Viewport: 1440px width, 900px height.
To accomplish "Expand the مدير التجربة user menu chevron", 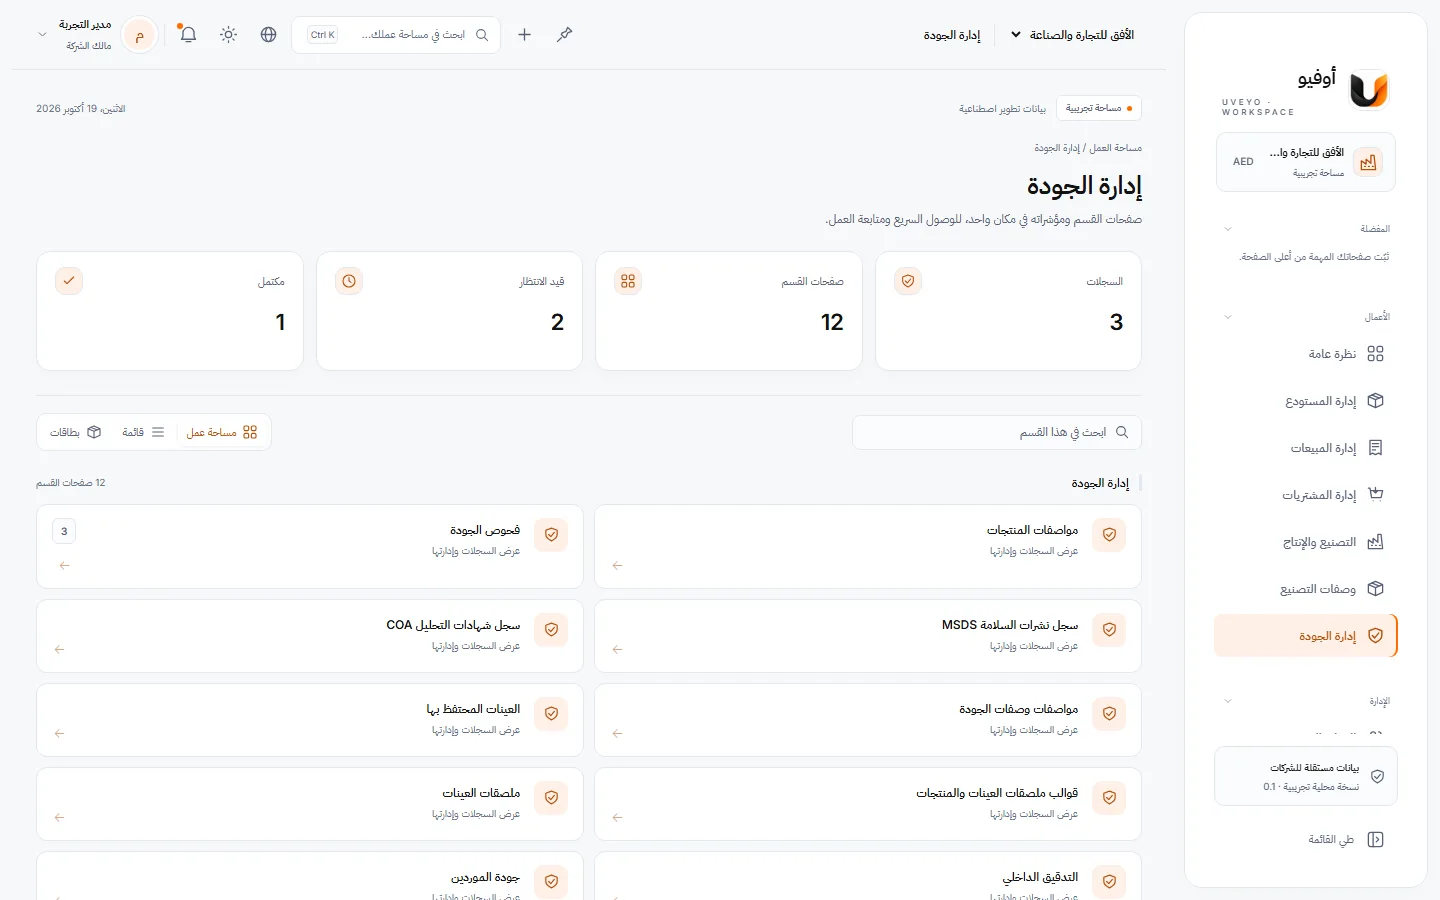I will point(42,35).
